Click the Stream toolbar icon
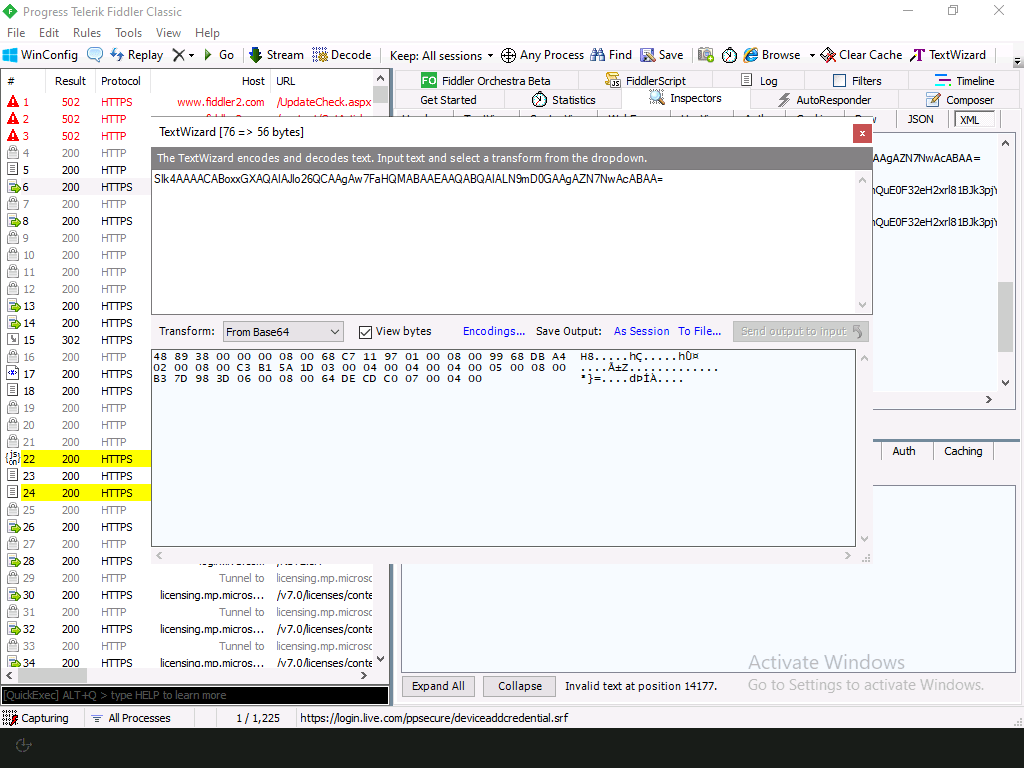 (256, 55)
